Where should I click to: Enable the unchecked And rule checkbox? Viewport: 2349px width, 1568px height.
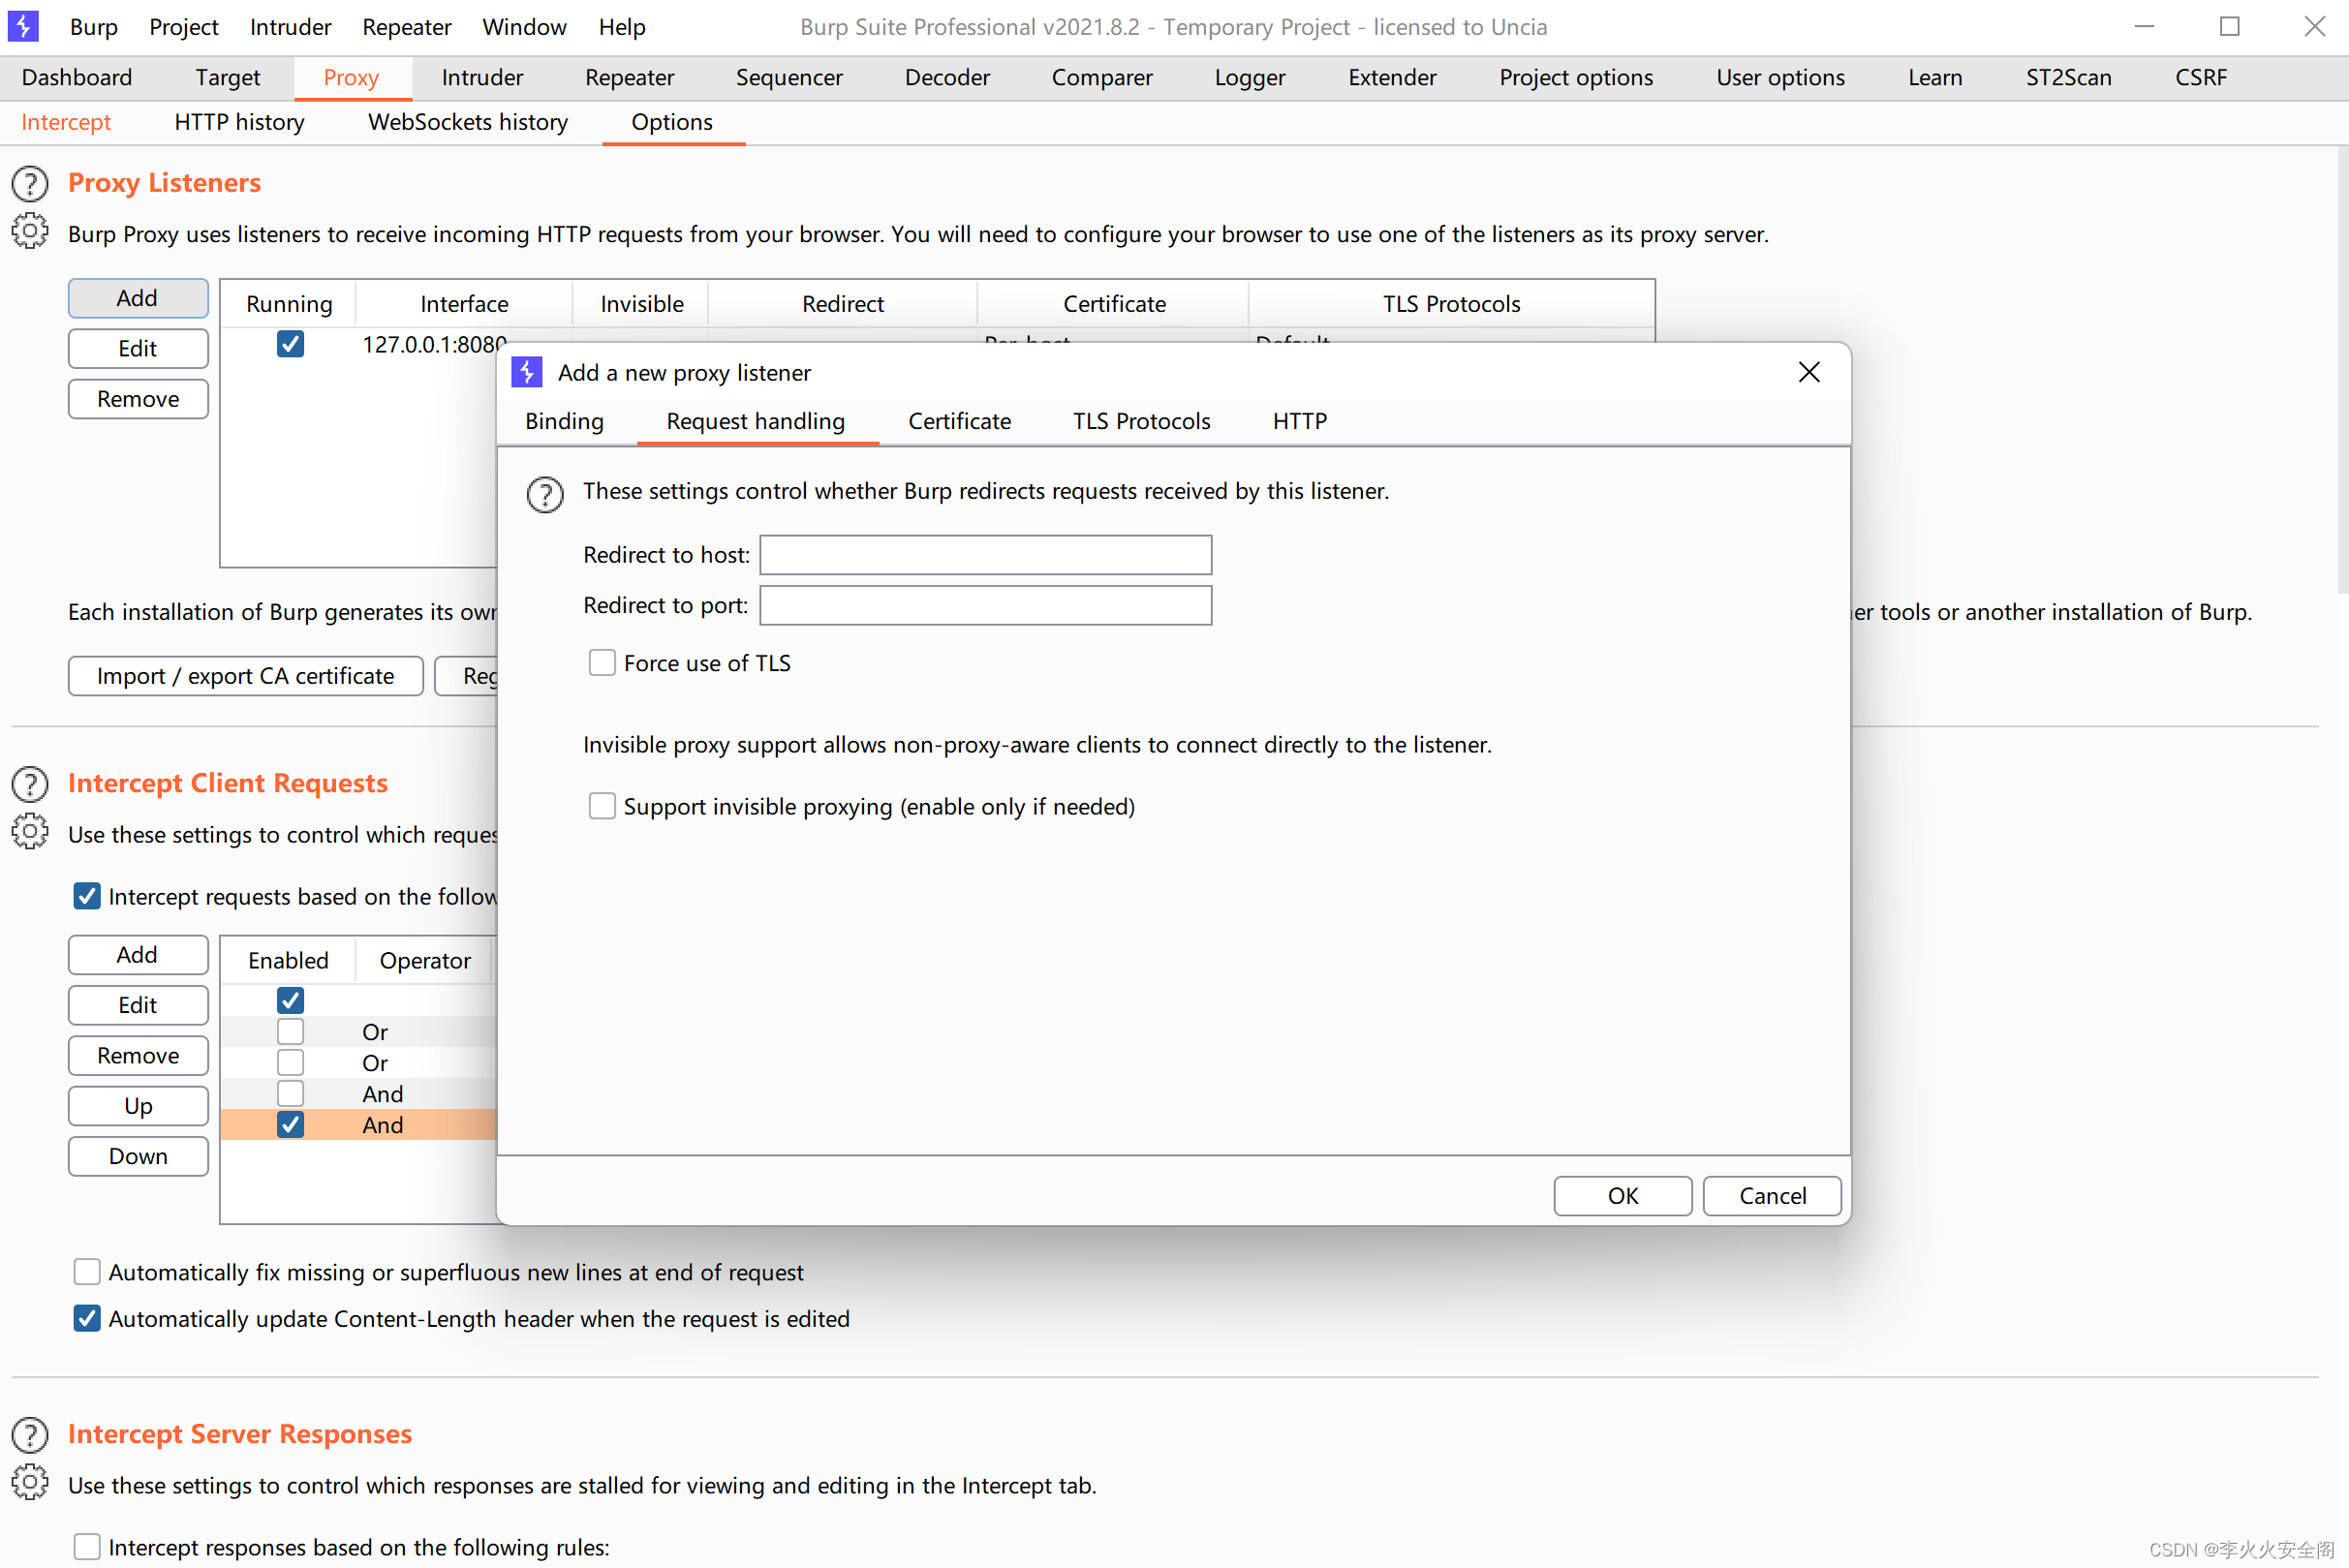(x=290, y=1094)
